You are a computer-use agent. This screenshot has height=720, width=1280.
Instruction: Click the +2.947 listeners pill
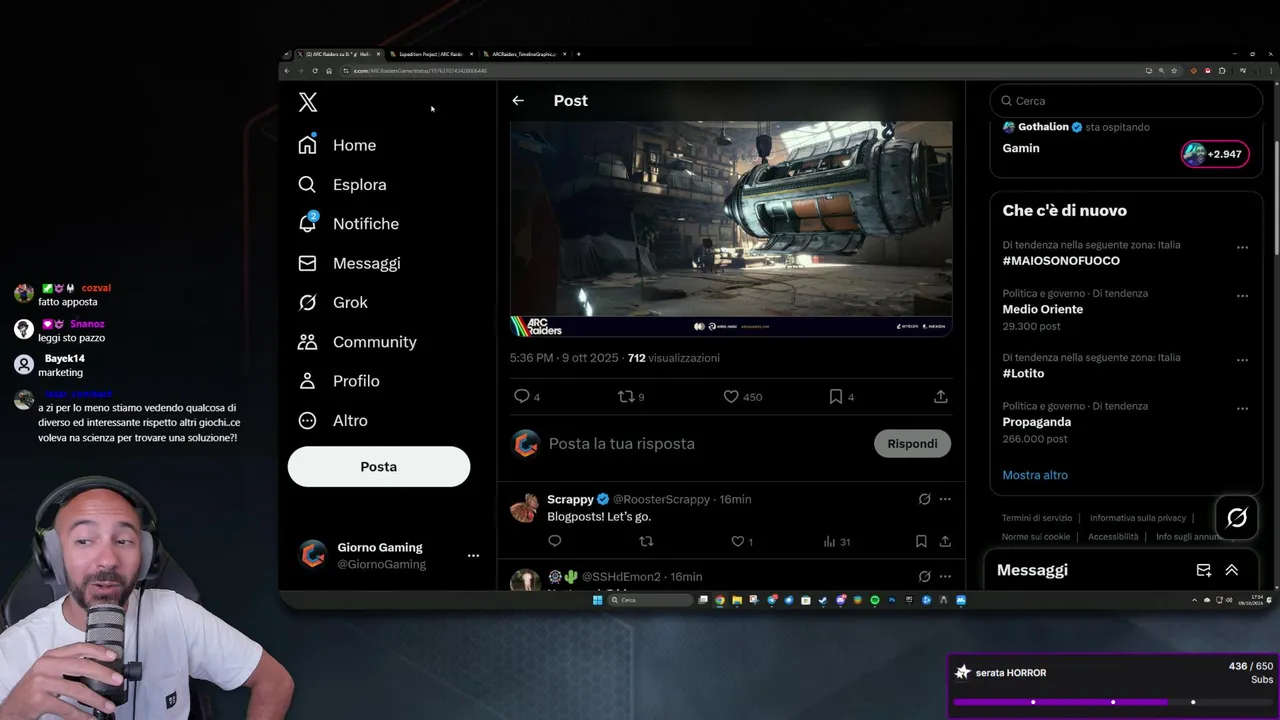(1215, 154)
